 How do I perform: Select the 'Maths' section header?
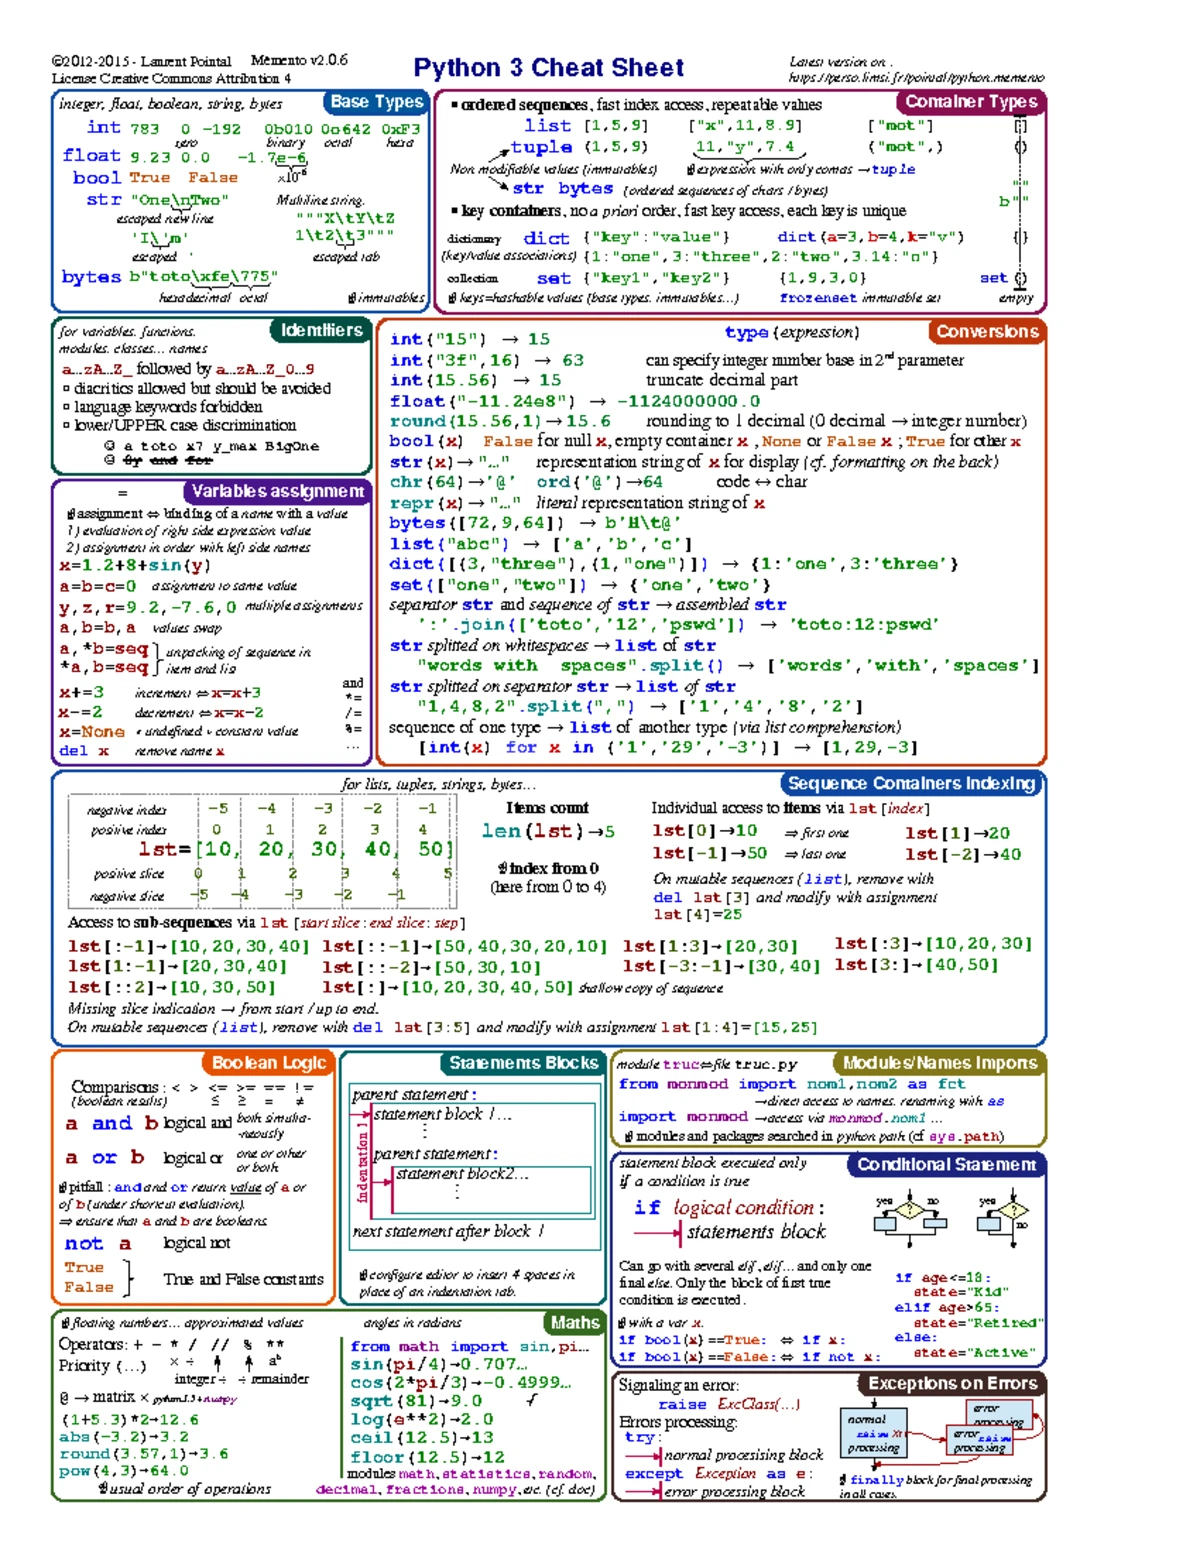pyautogui.click(x=575, y=1322)
